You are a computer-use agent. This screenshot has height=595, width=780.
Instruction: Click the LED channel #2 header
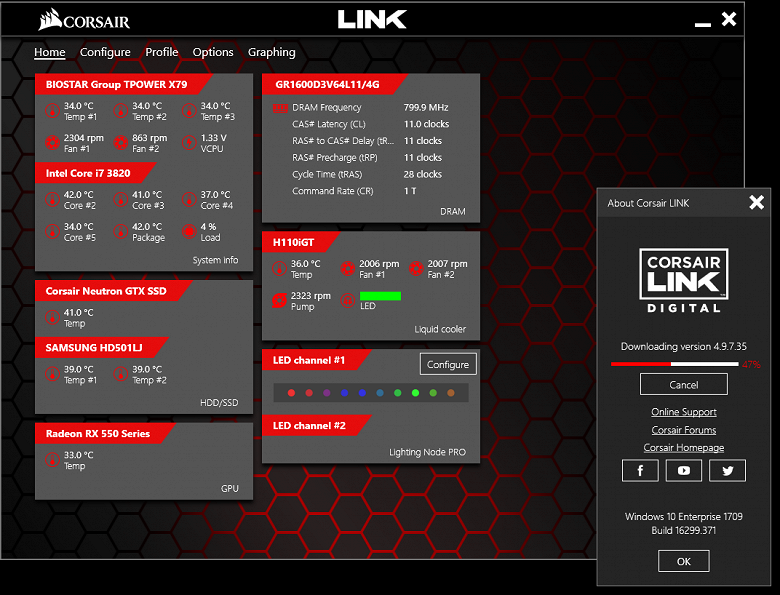tap(316, 426)
